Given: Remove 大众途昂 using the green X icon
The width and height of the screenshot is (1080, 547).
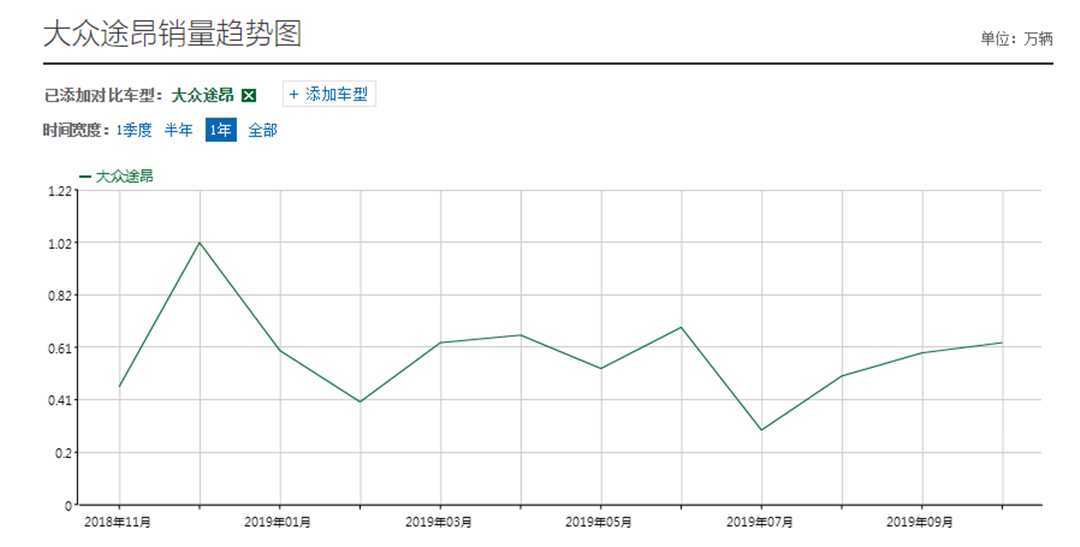Looking at the screenshot, I should coord(249,96).
